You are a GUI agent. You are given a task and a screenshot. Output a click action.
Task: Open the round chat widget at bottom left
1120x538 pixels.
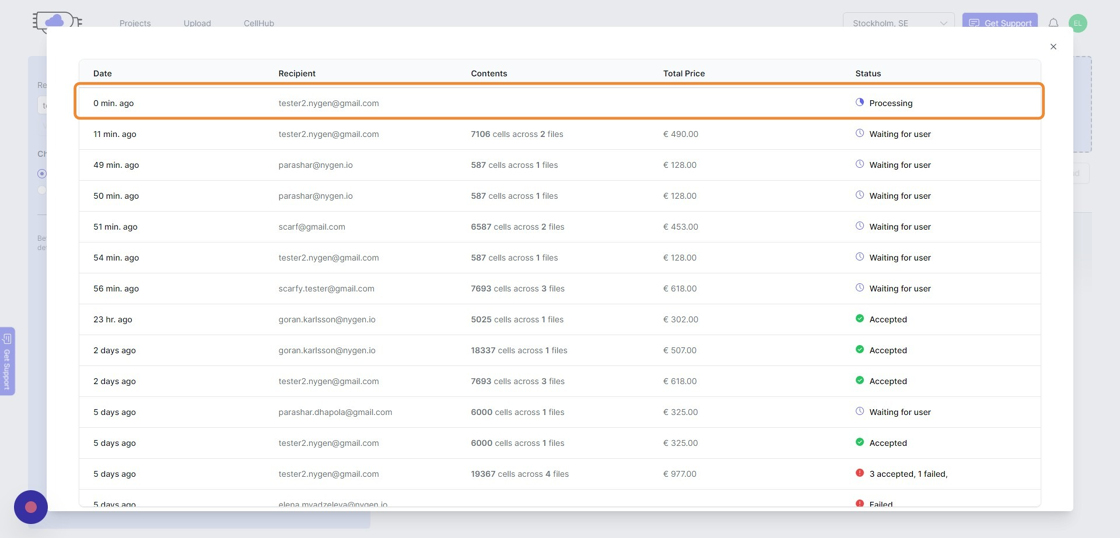tap(31, 507)
